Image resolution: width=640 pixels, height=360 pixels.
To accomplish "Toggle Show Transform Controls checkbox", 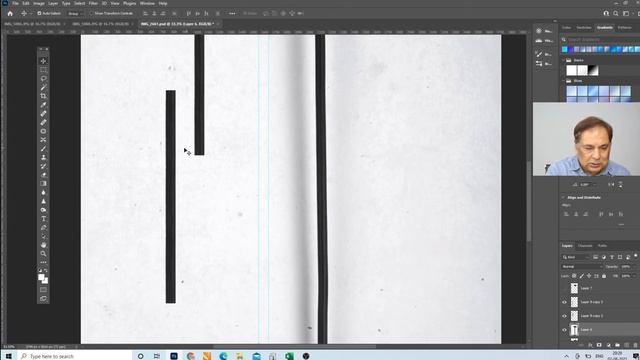I will tap(91, 13).
